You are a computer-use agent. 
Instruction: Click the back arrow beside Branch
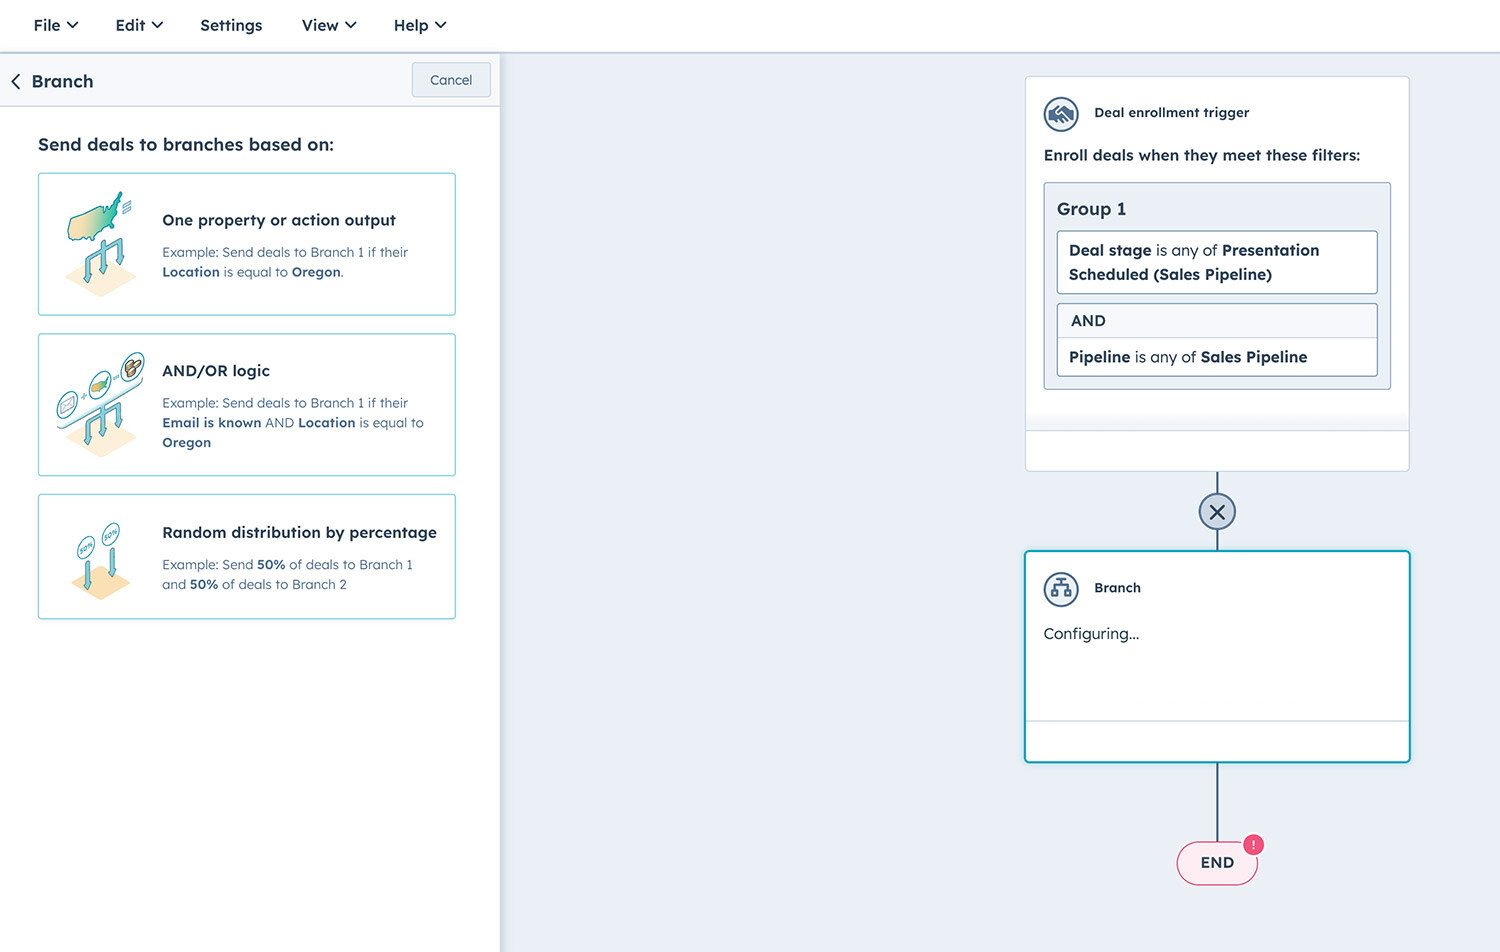16,82
